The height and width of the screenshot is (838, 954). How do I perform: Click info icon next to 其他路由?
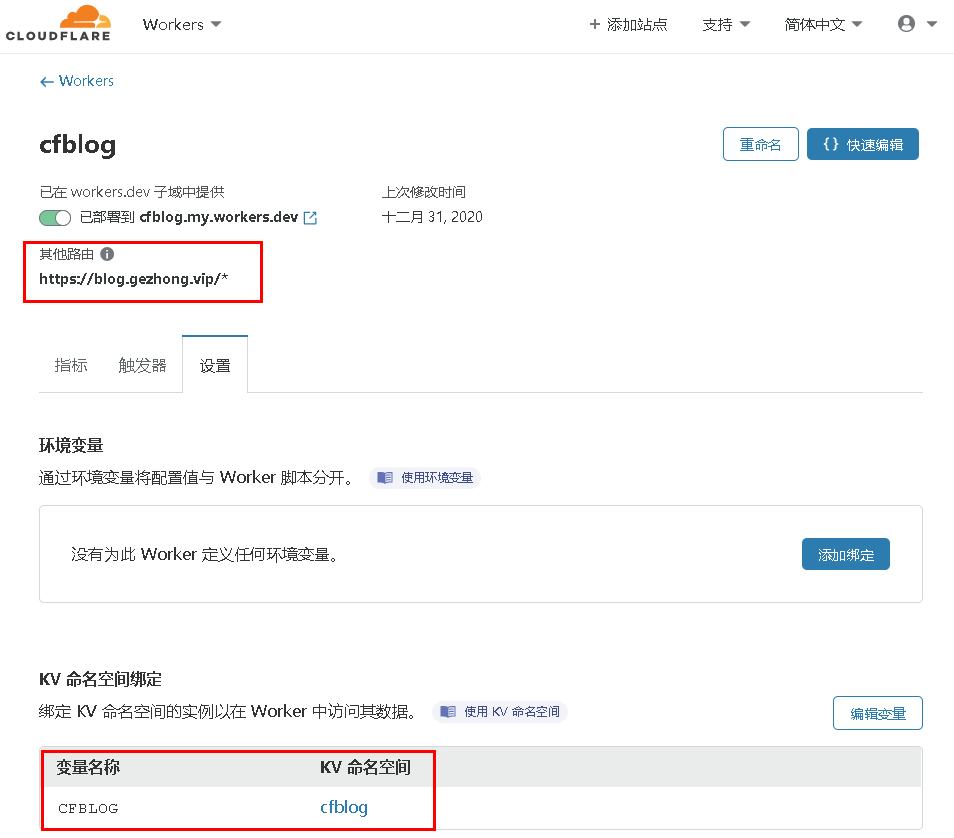tap(107, 254)
